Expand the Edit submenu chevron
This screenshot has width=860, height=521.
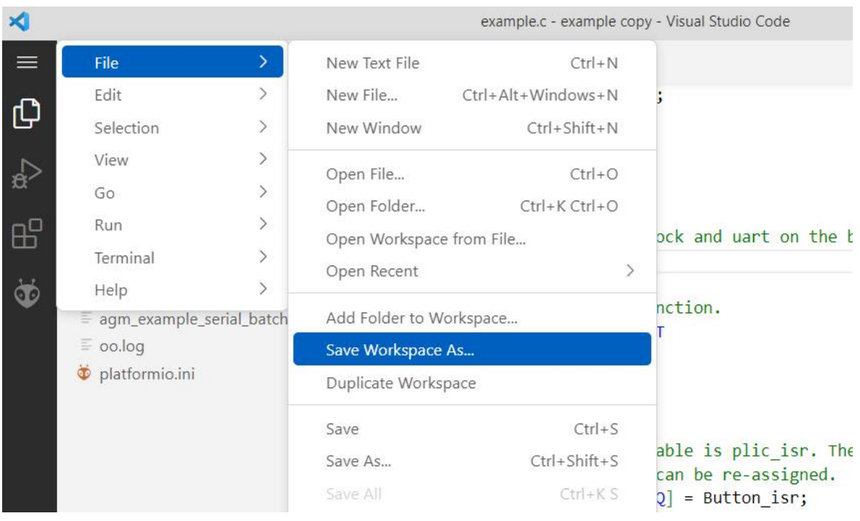click(x=263, y=94)
